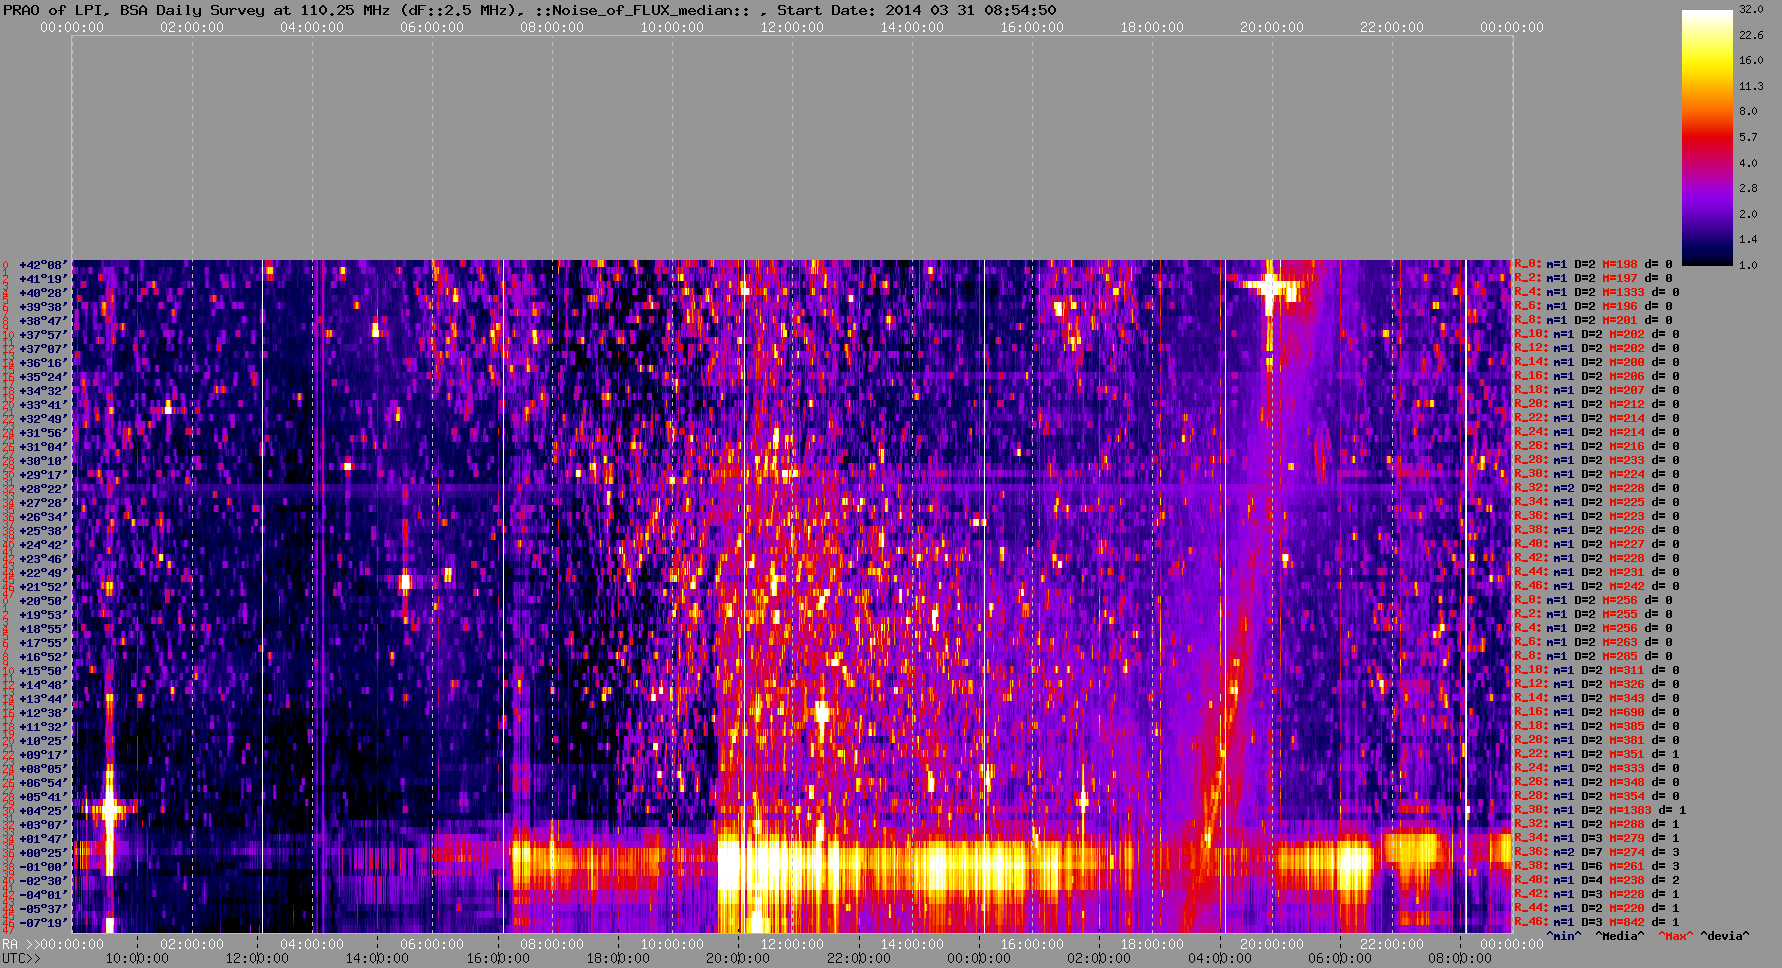This screenshot has height=968, width=1782.
Task: Click the ^Max^ legend label
Action: tap(1676, 937)
